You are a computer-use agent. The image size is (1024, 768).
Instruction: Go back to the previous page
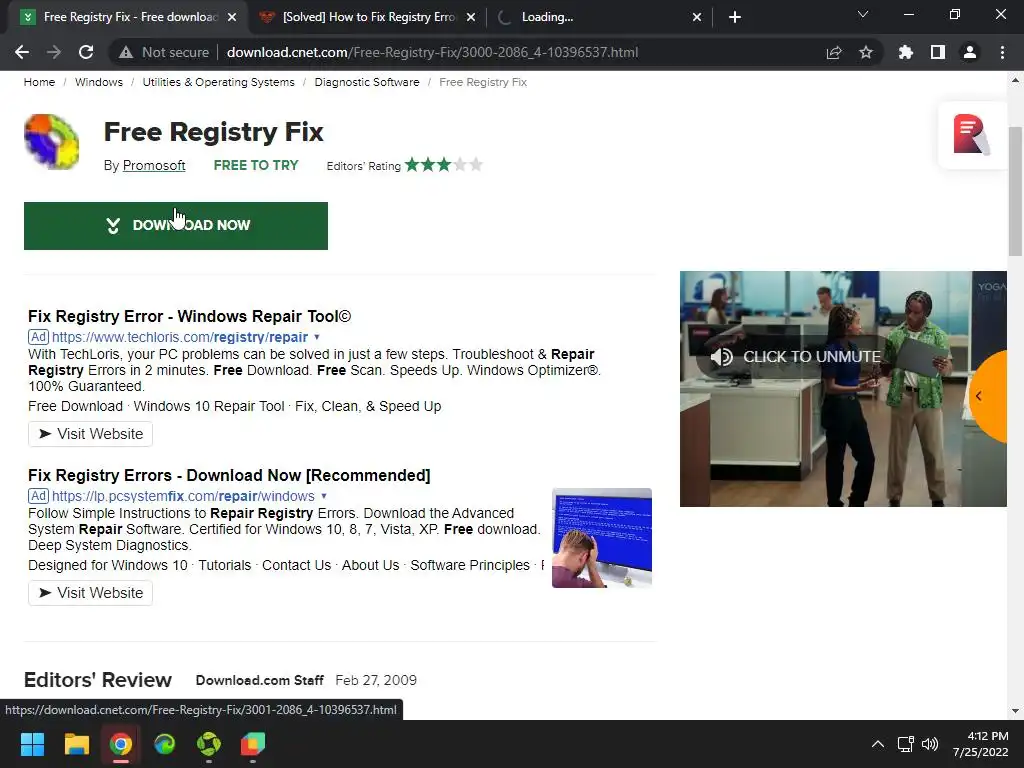pyautogui.click(x=22, y=52)
